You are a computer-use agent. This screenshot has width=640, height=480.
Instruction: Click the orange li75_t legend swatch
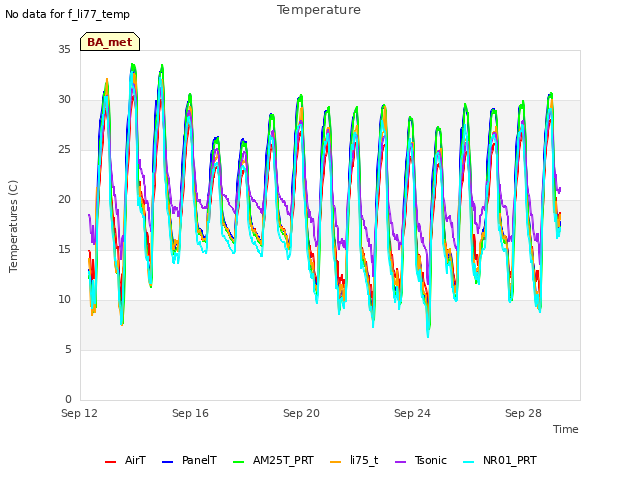click(336, 462)
